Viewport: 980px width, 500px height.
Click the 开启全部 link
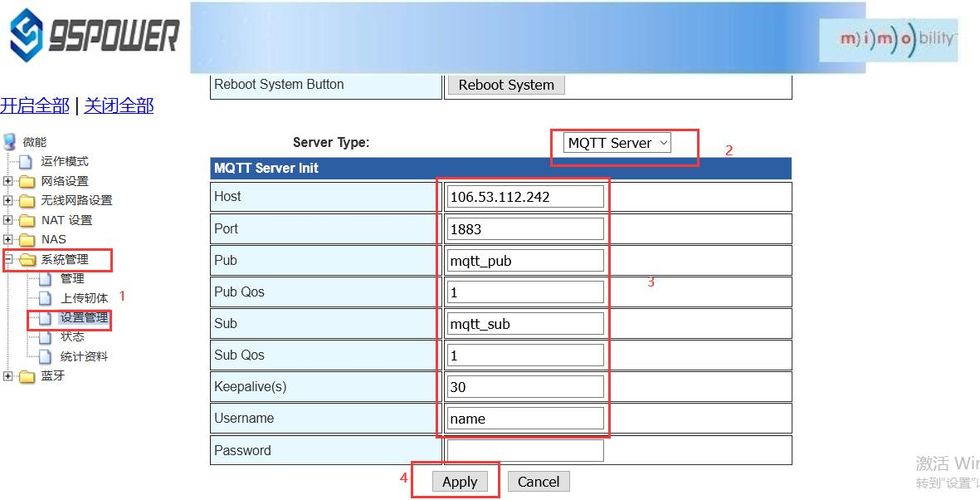(35, 105)
